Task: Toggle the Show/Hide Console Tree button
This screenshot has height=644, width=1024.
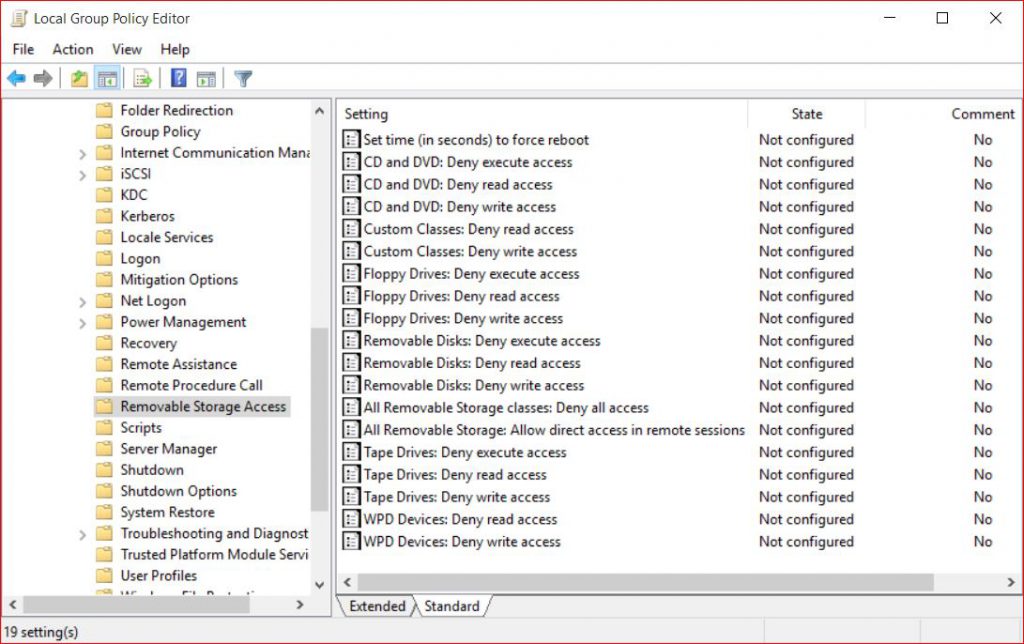Action: click(x=107, y=77)
